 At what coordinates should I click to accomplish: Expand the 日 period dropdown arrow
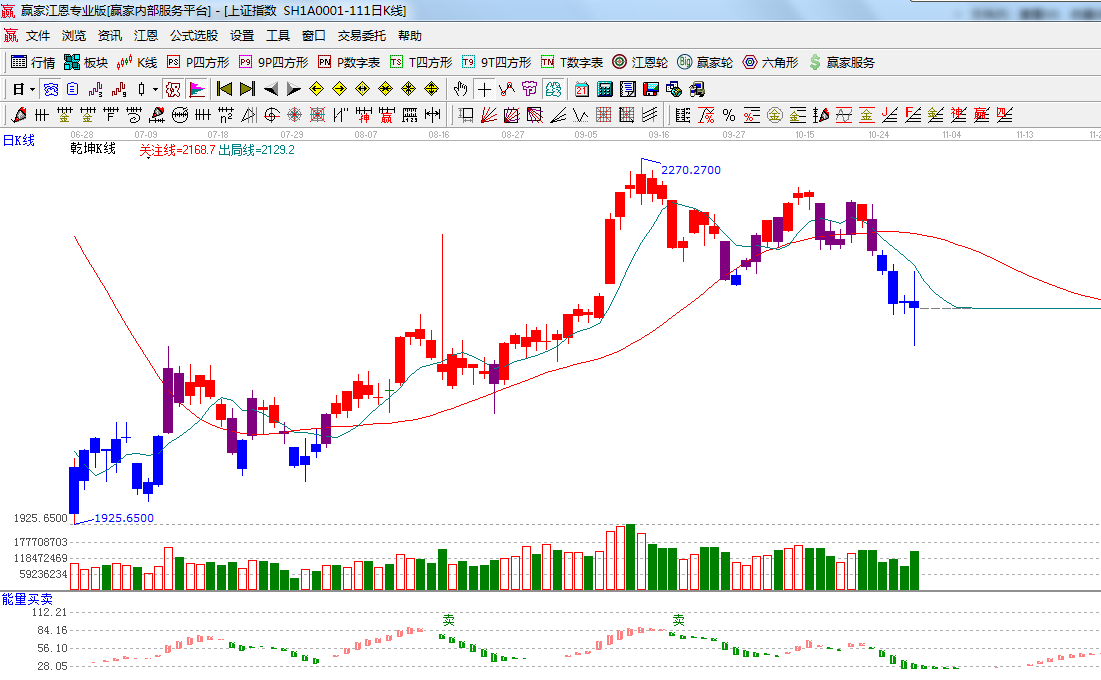tap(31, 89)
